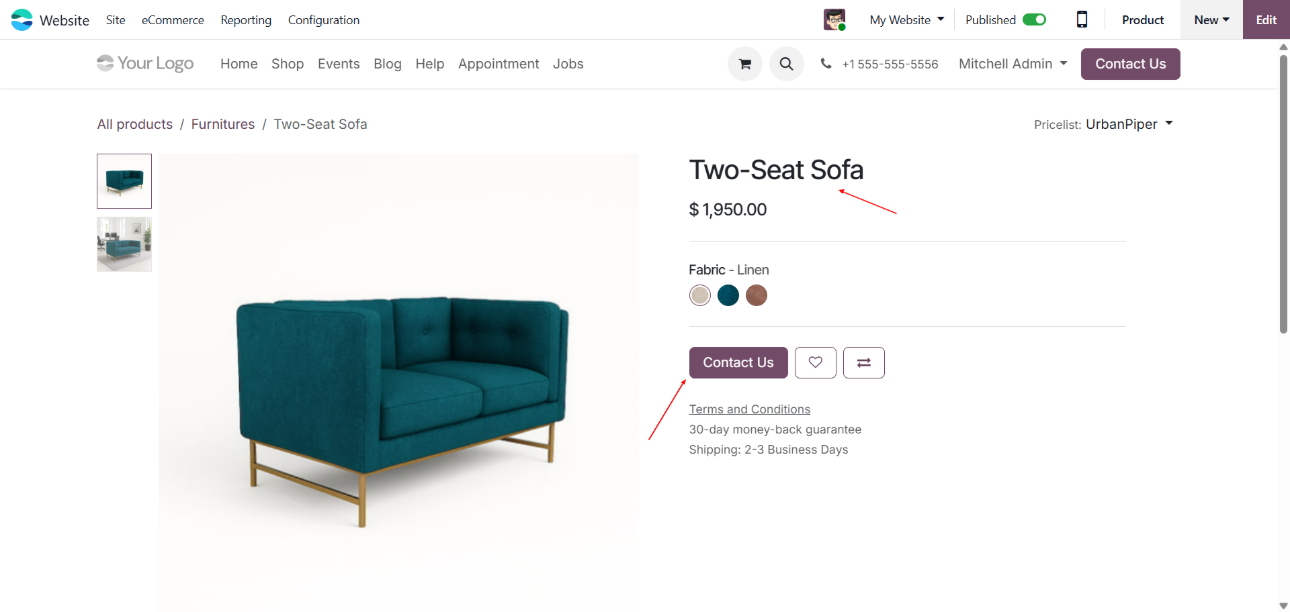This screenshot has height=612, width=1290.
Task: Select the beige Linen fabric option
Action: tap(700, 295)
